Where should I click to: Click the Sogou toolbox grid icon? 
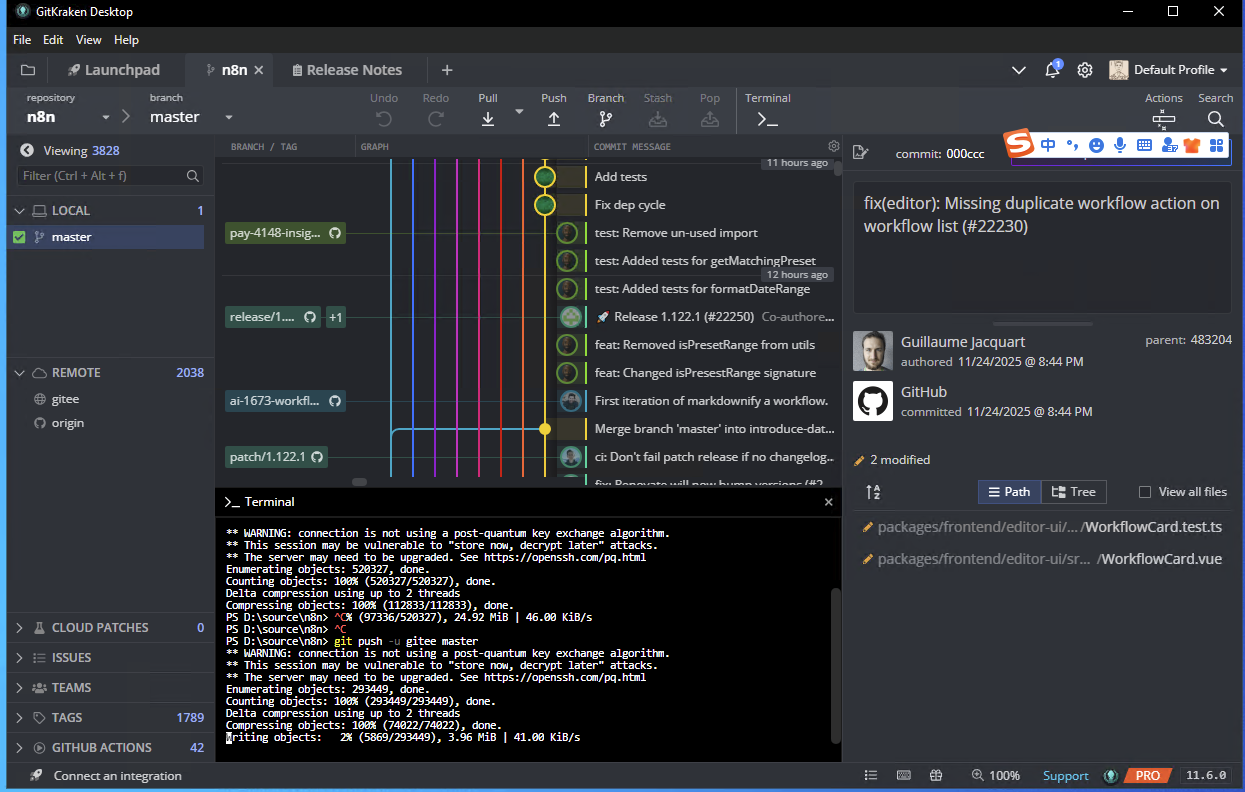click(1217, 145)
